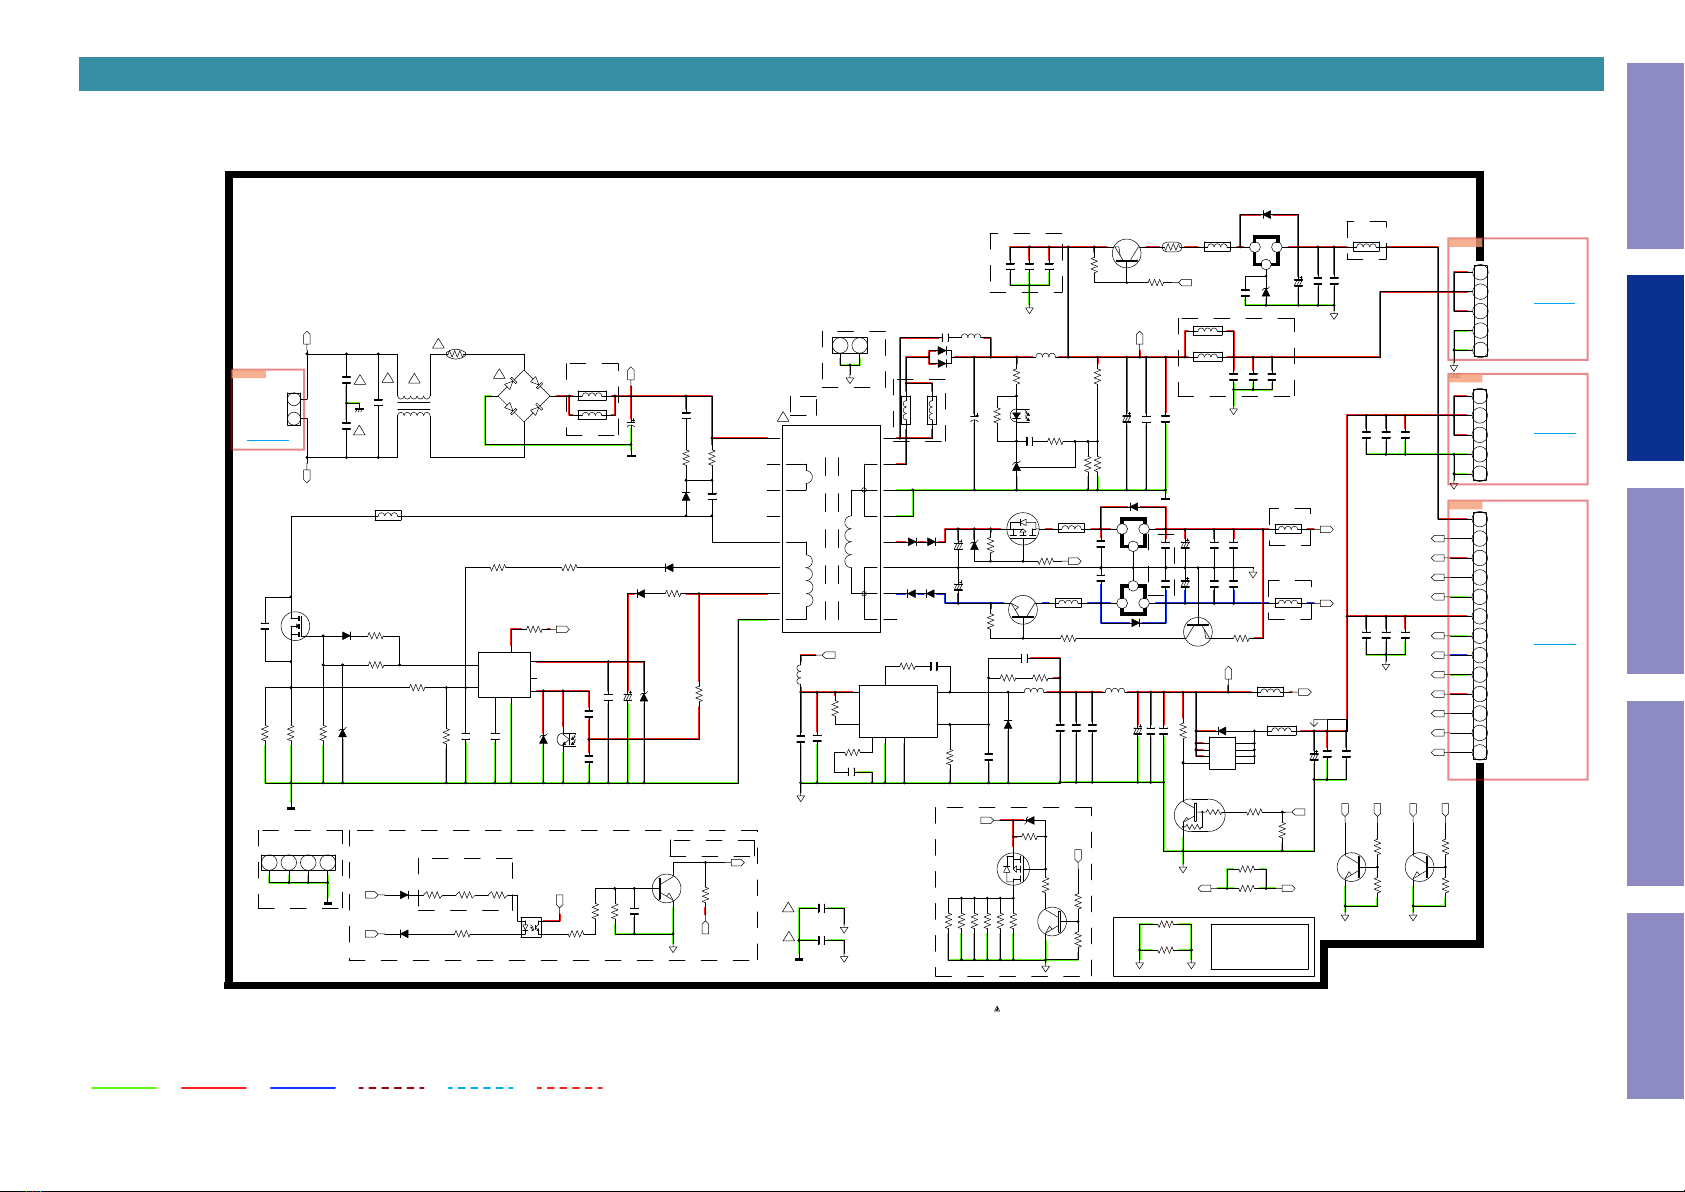Click the solid green line in the legend
This screenshot has height=1192, width=1685.
click(124, 1087)
